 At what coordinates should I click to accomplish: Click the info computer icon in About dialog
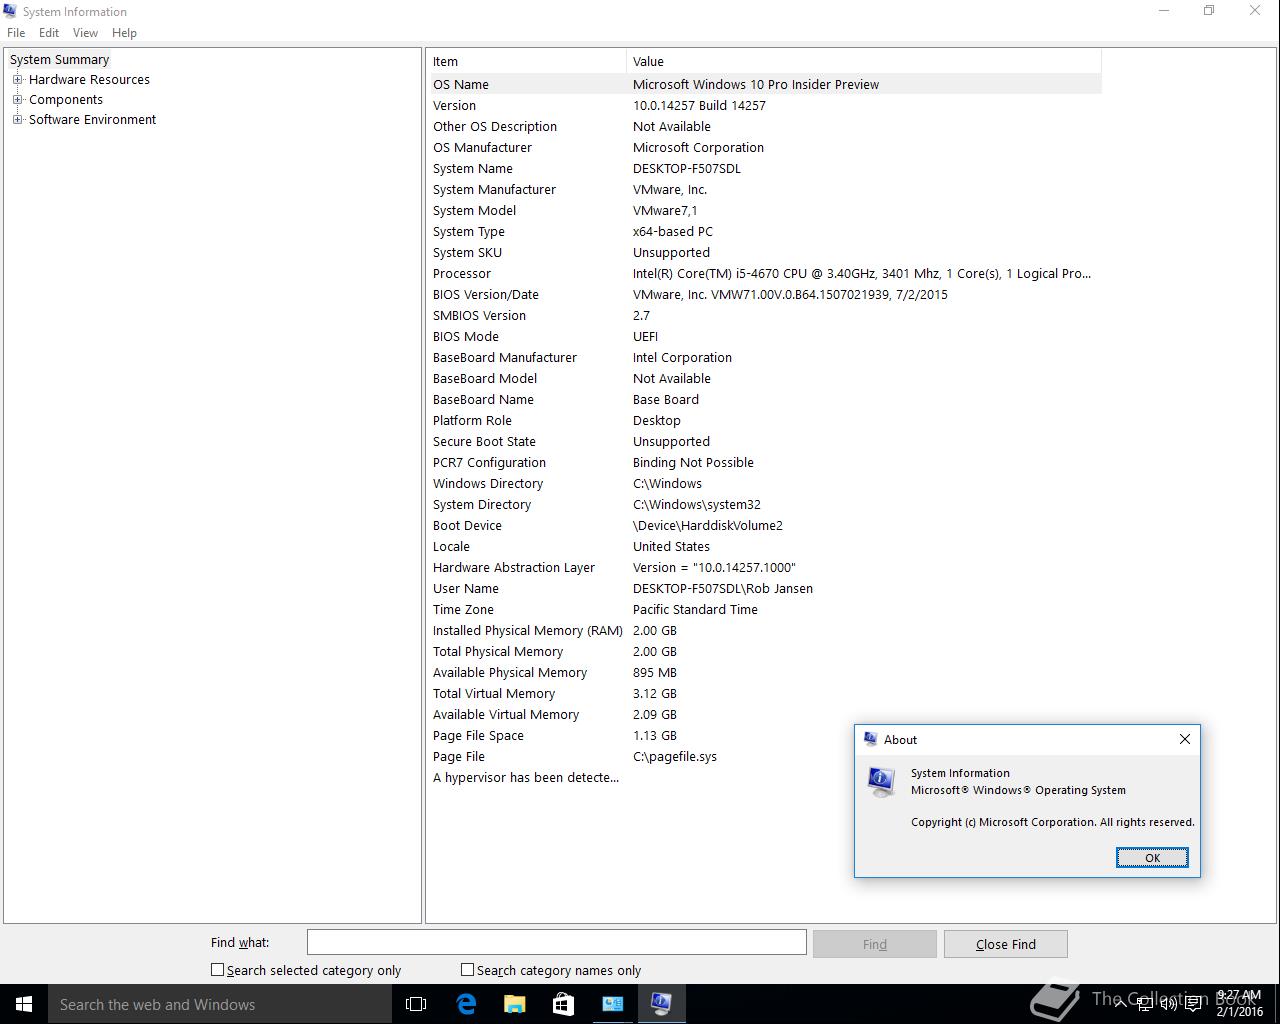pyautogui.click(x=880, y=782)
